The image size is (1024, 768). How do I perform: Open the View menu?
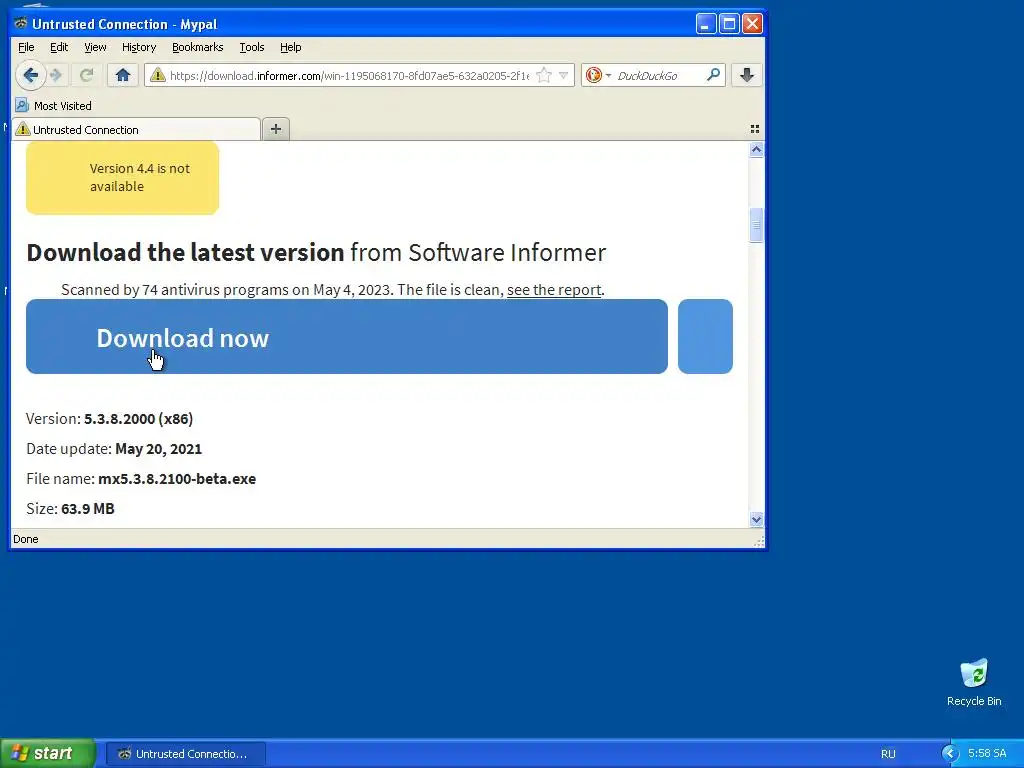95,47
